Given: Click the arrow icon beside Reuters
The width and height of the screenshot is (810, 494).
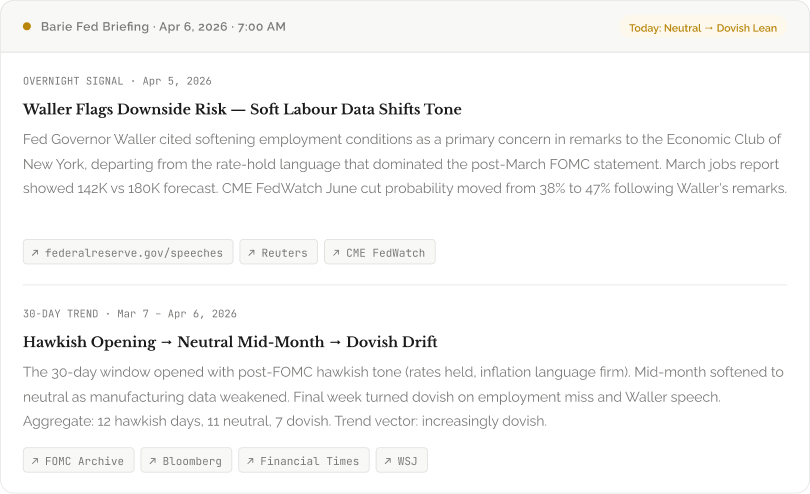Looking at the screenshot, I should (252, 253).
